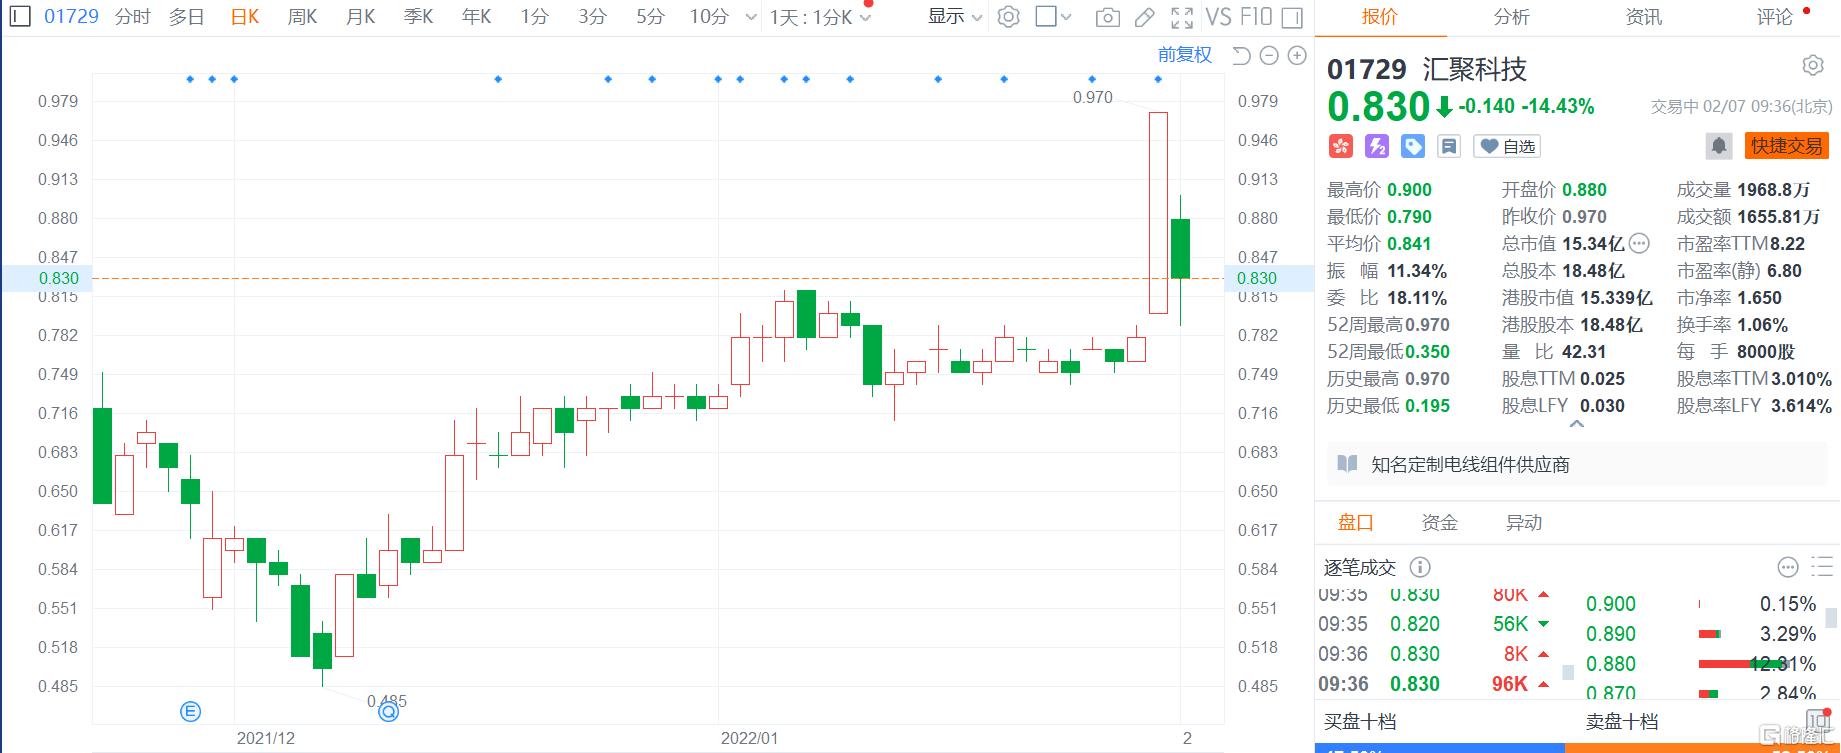
Task: Select 日K daily candlestick period
Action: [244, 17]
